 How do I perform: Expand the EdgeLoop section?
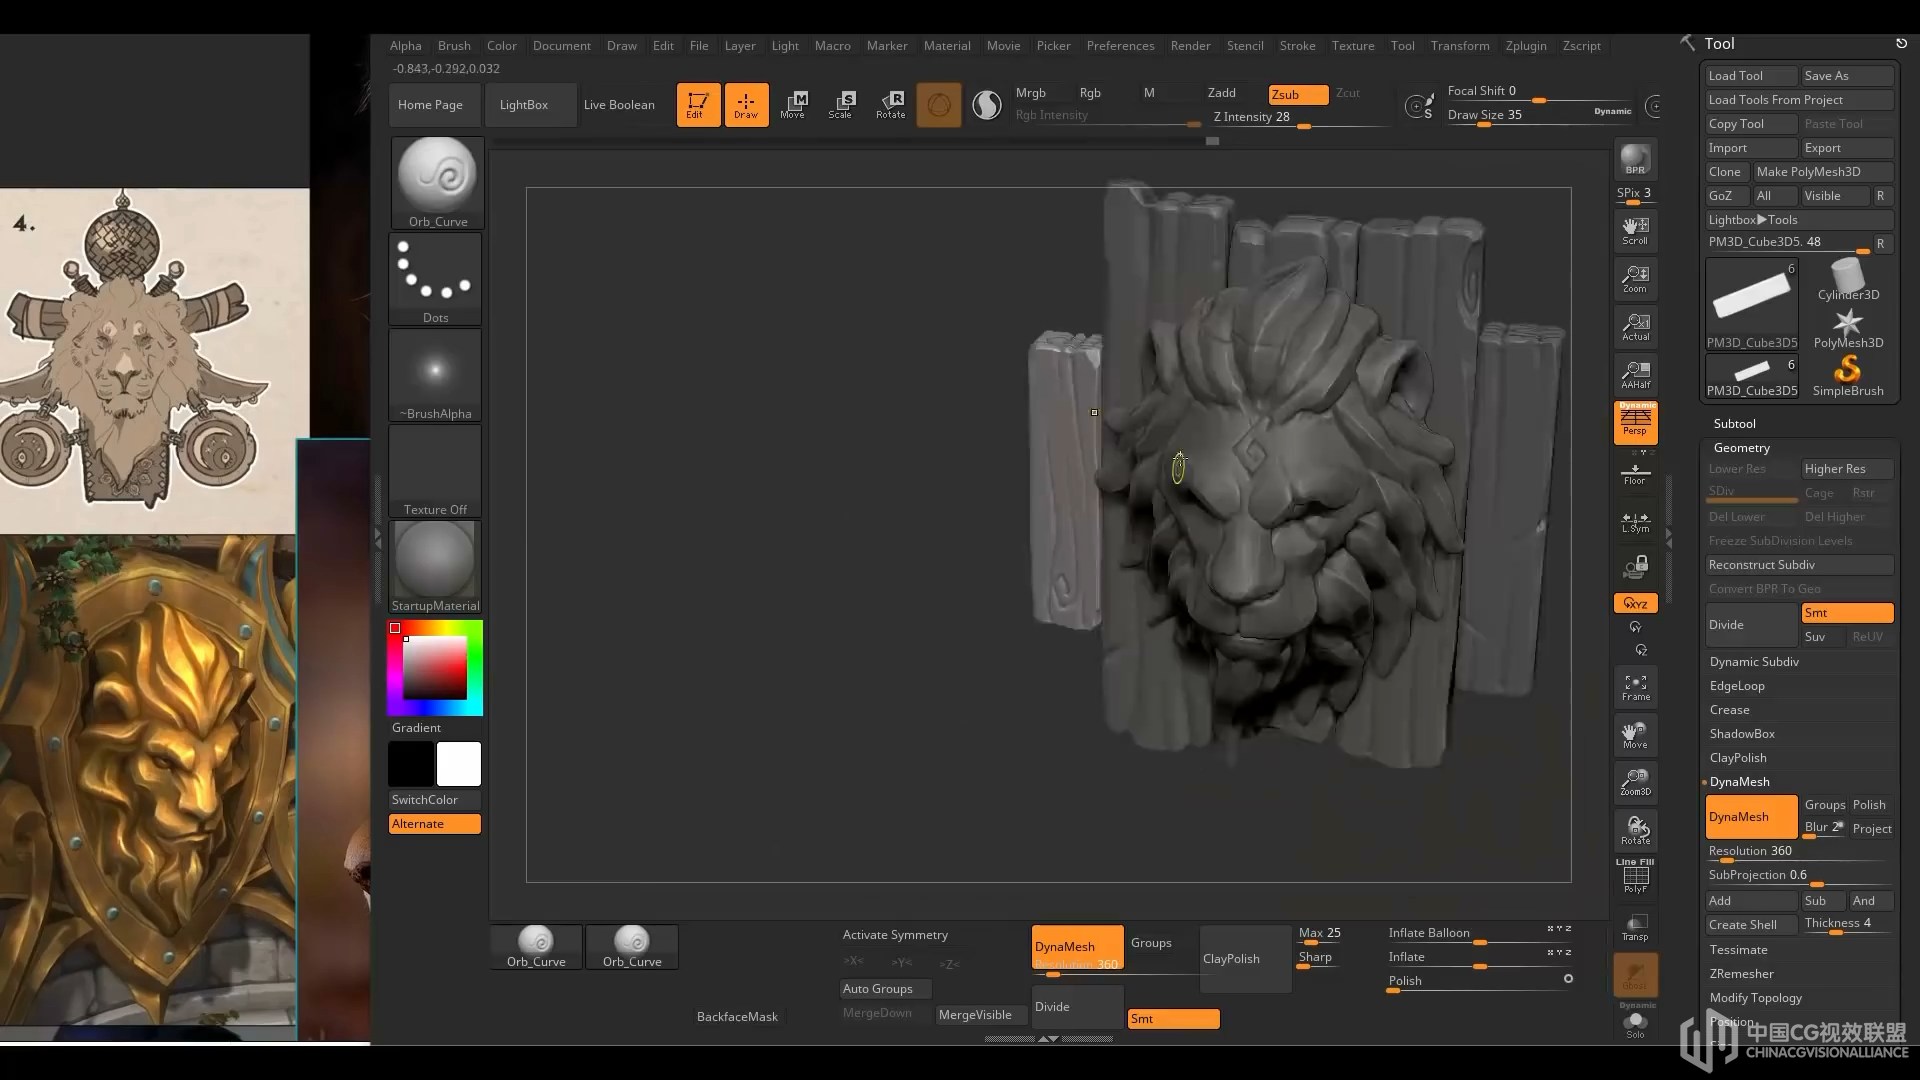[1737, 686]
